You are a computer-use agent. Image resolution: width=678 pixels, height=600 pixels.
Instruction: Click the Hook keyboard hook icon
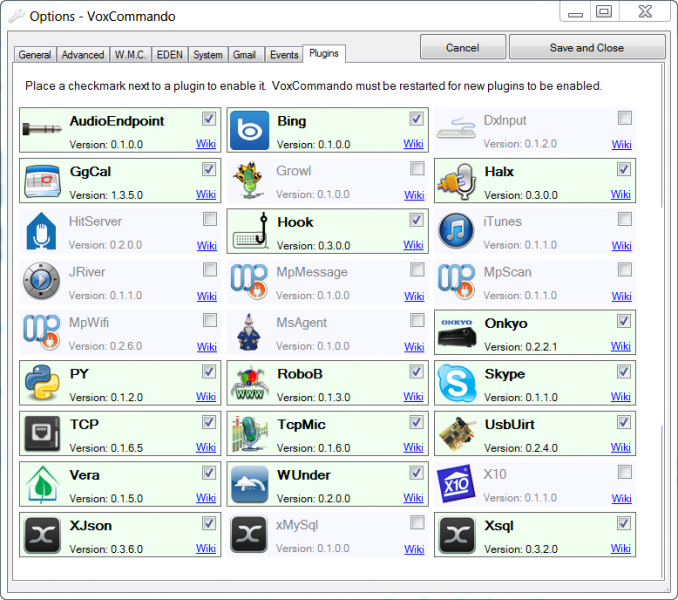click(x=251, y=231)
